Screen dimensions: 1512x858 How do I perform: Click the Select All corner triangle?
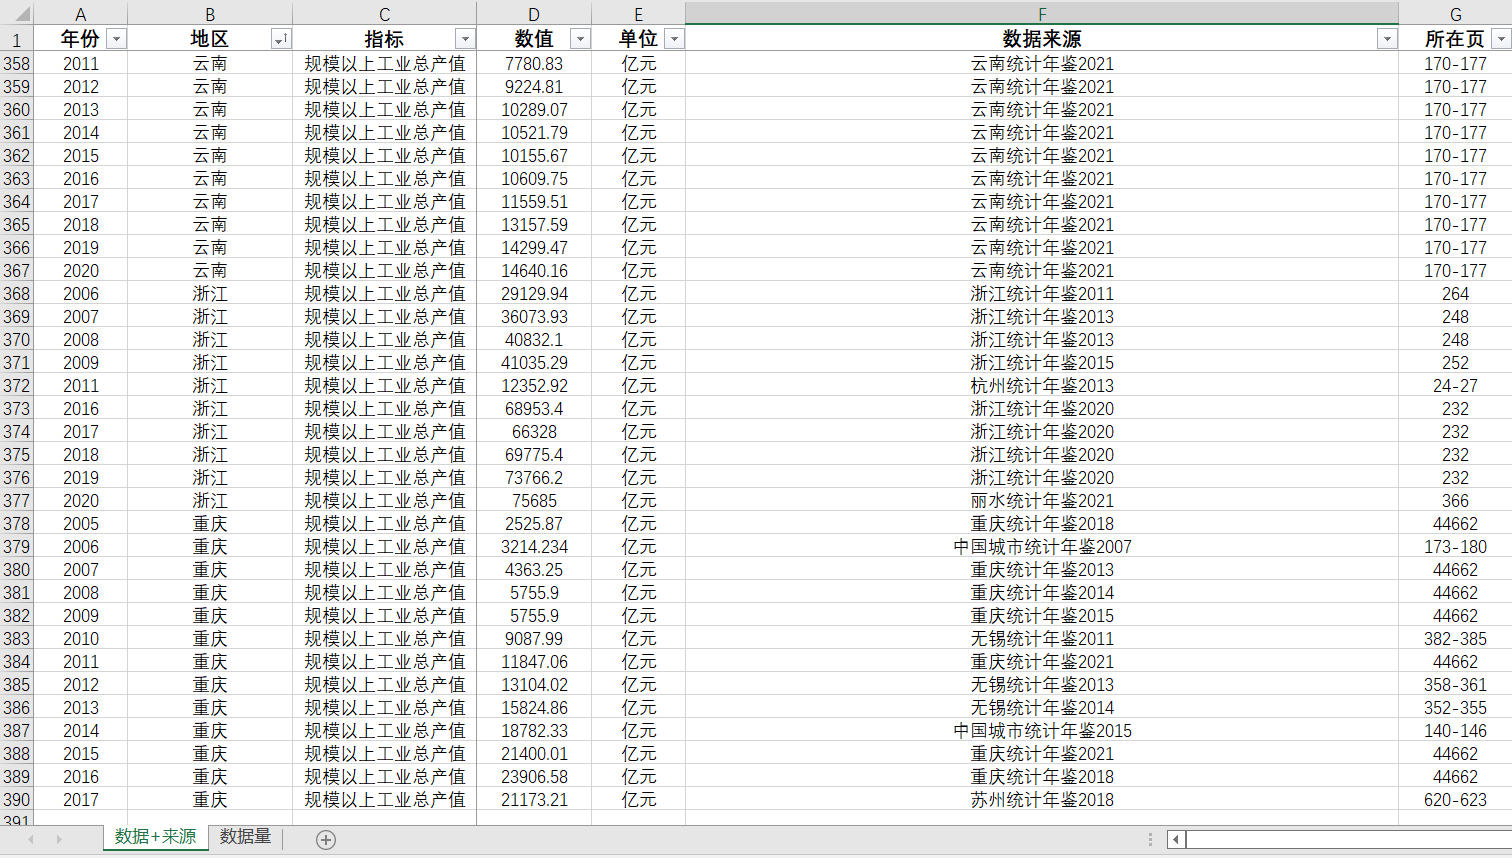click(17, 14)
